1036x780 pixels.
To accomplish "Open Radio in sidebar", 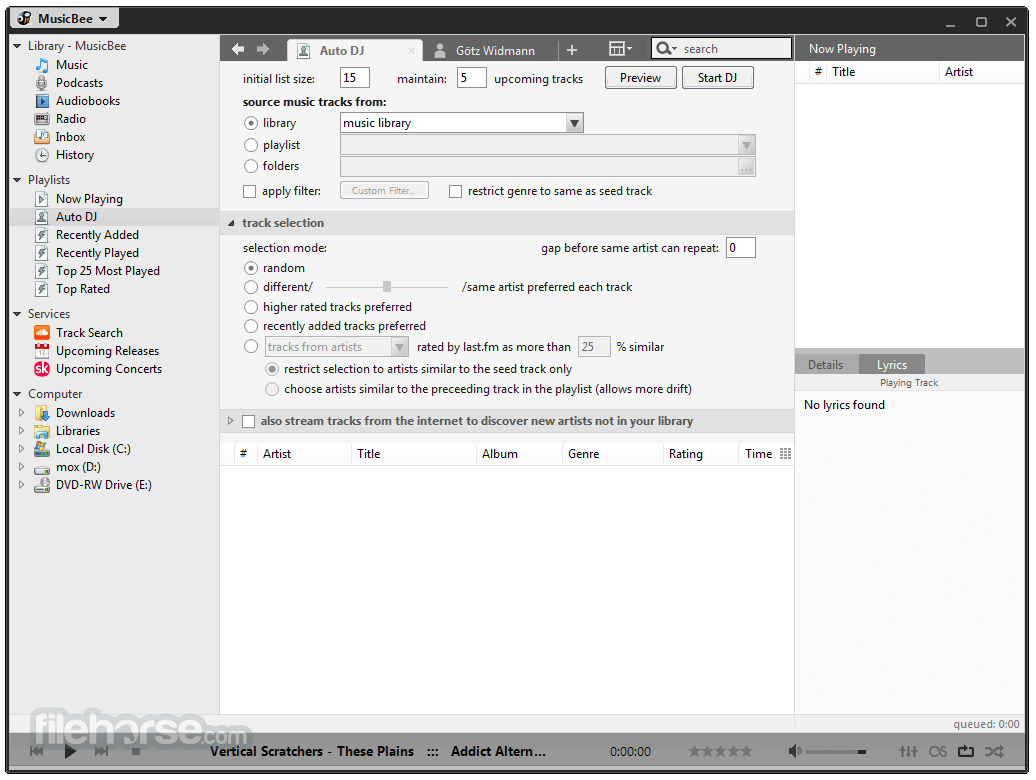I will (x=71, y=119).
